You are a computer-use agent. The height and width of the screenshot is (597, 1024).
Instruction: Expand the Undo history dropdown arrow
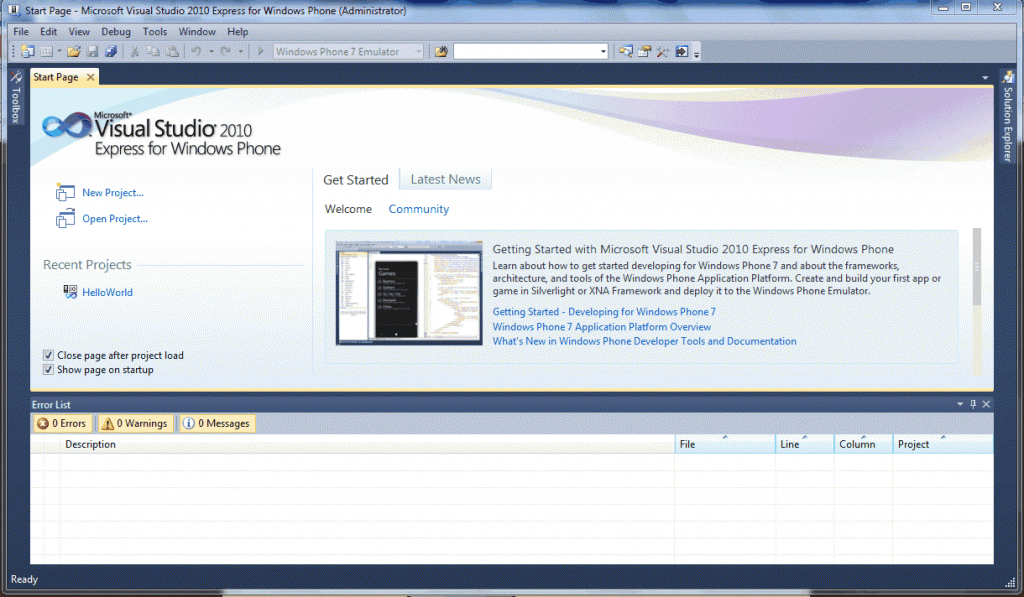click(x=211, y=51)
